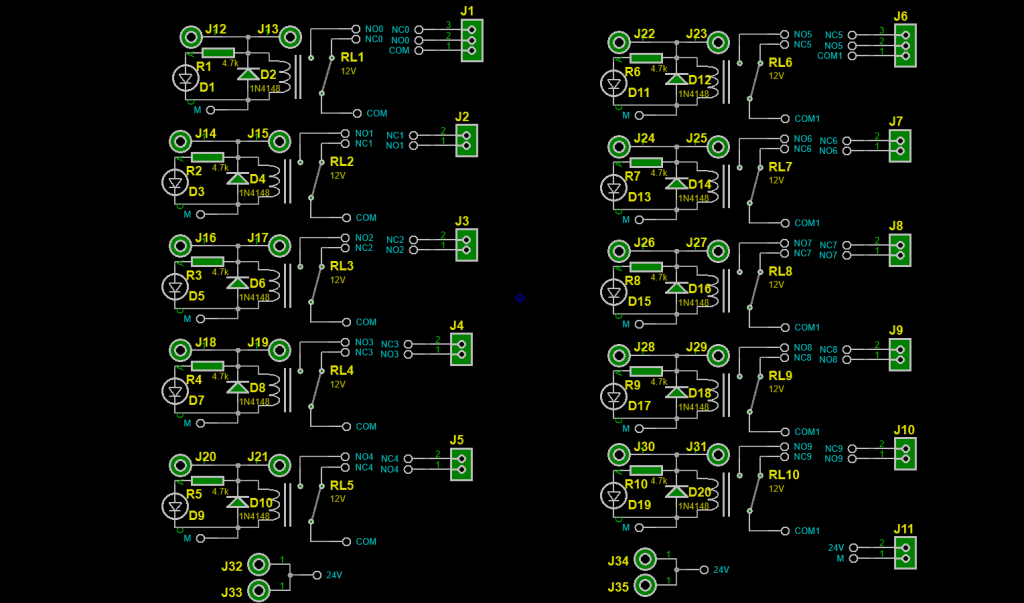Click the D2 1N4148 diode symbol
Image resolution: width=1024 pixels, height=603 pixels.
pos(247,74)
